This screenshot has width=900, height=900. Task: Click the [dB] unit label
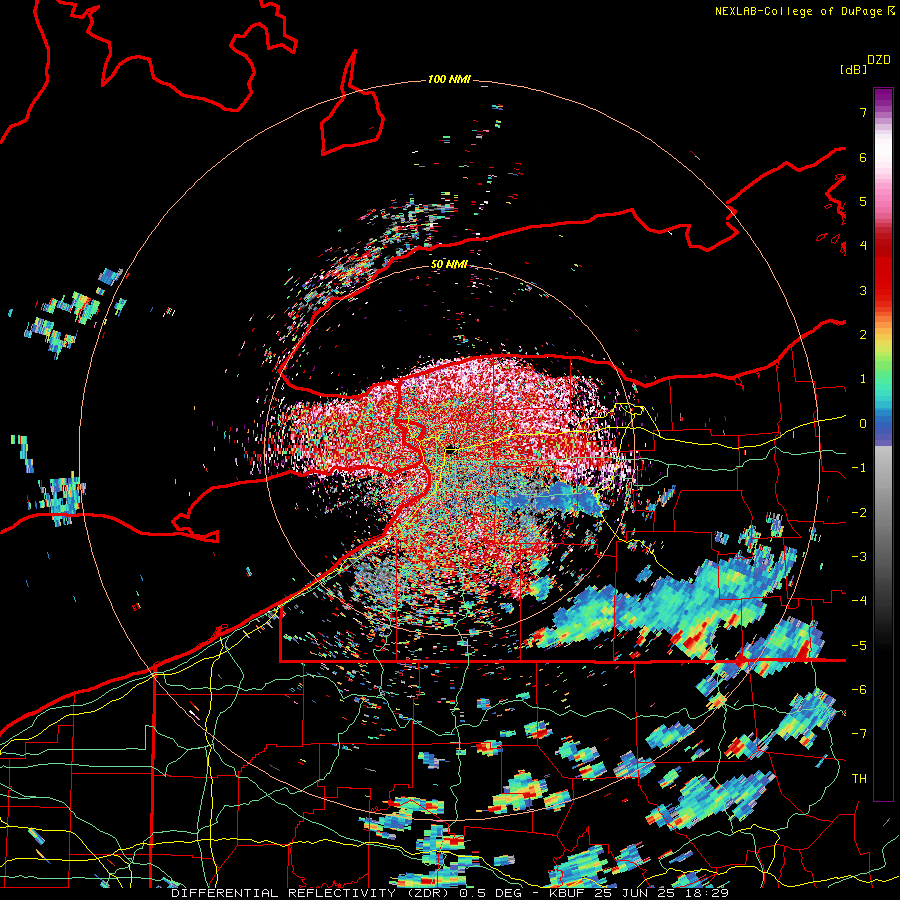click(853, 69)
